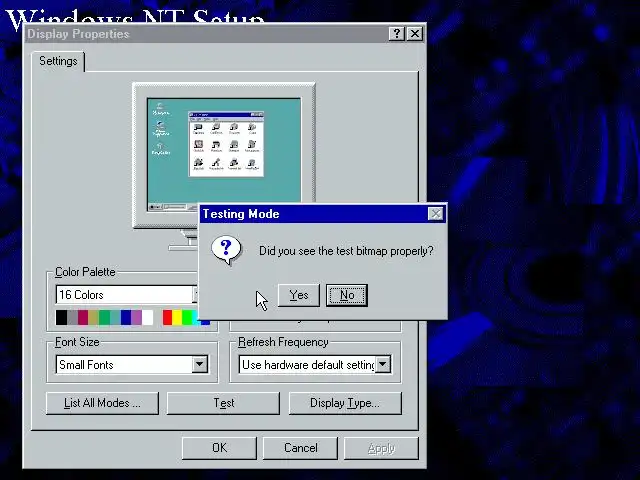Click the help question button in Display Properties

point(396,33)
